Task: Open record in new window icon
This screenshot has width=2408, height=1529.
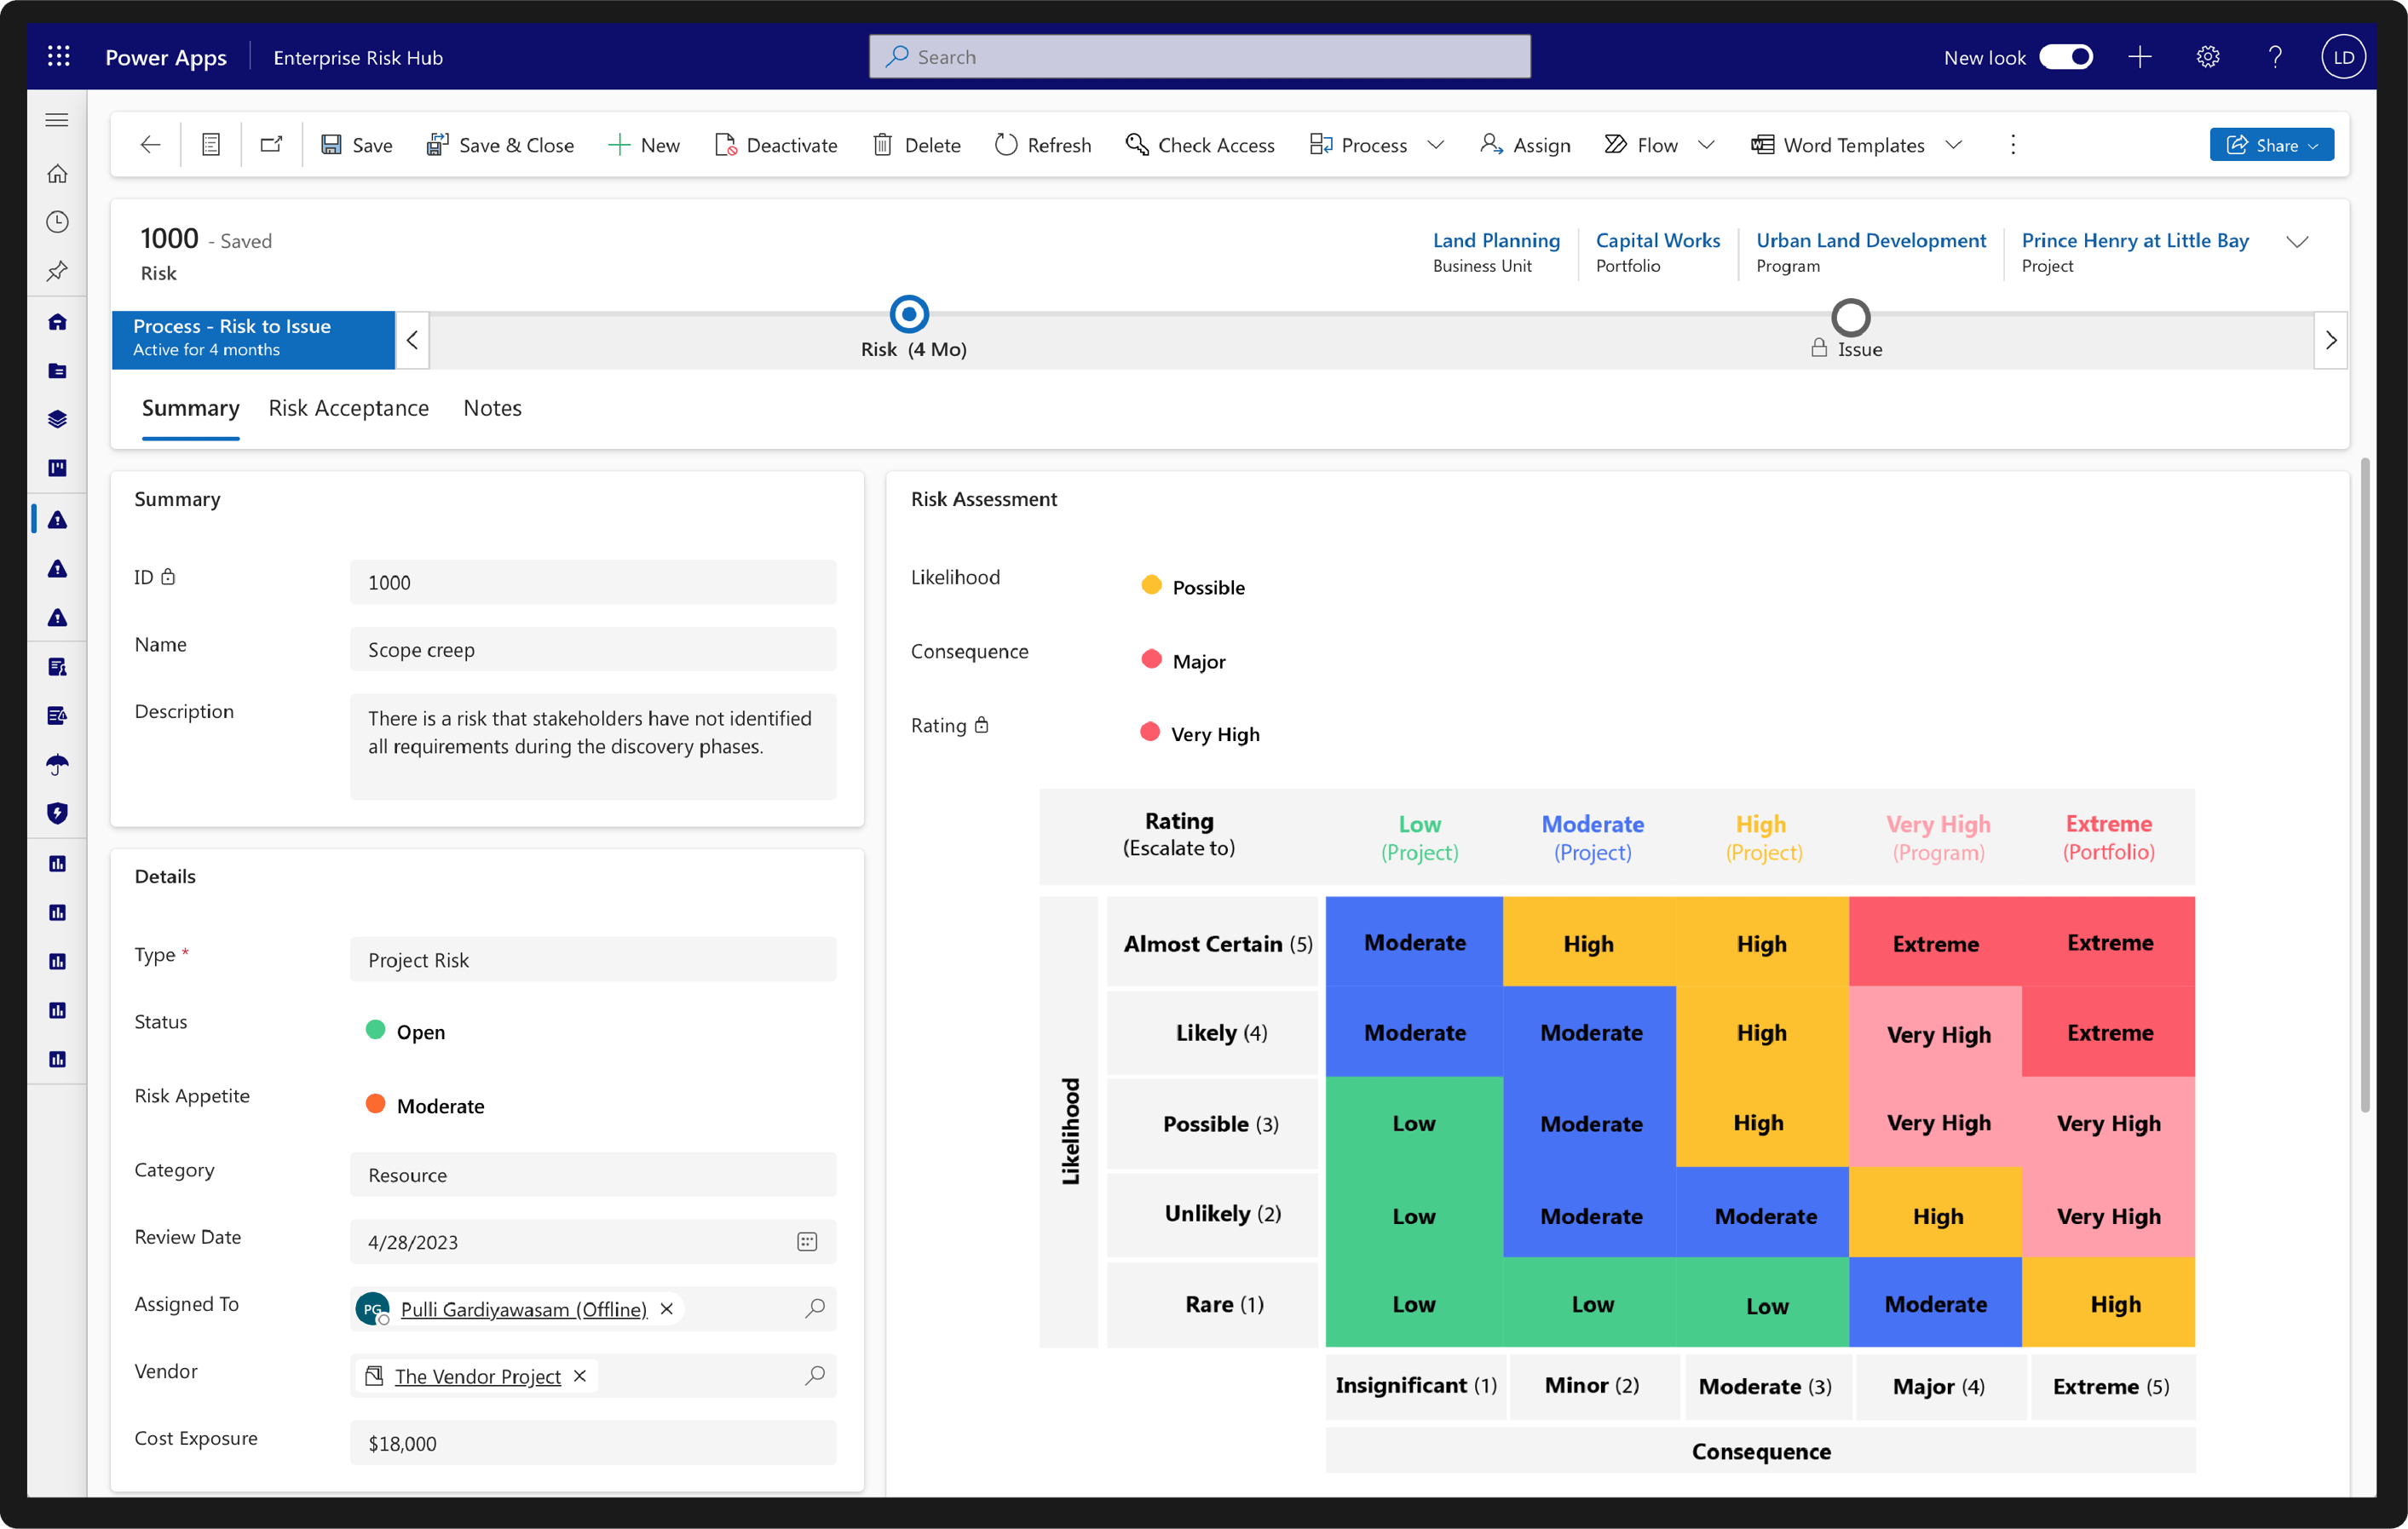Action: (x=271, y=145)
